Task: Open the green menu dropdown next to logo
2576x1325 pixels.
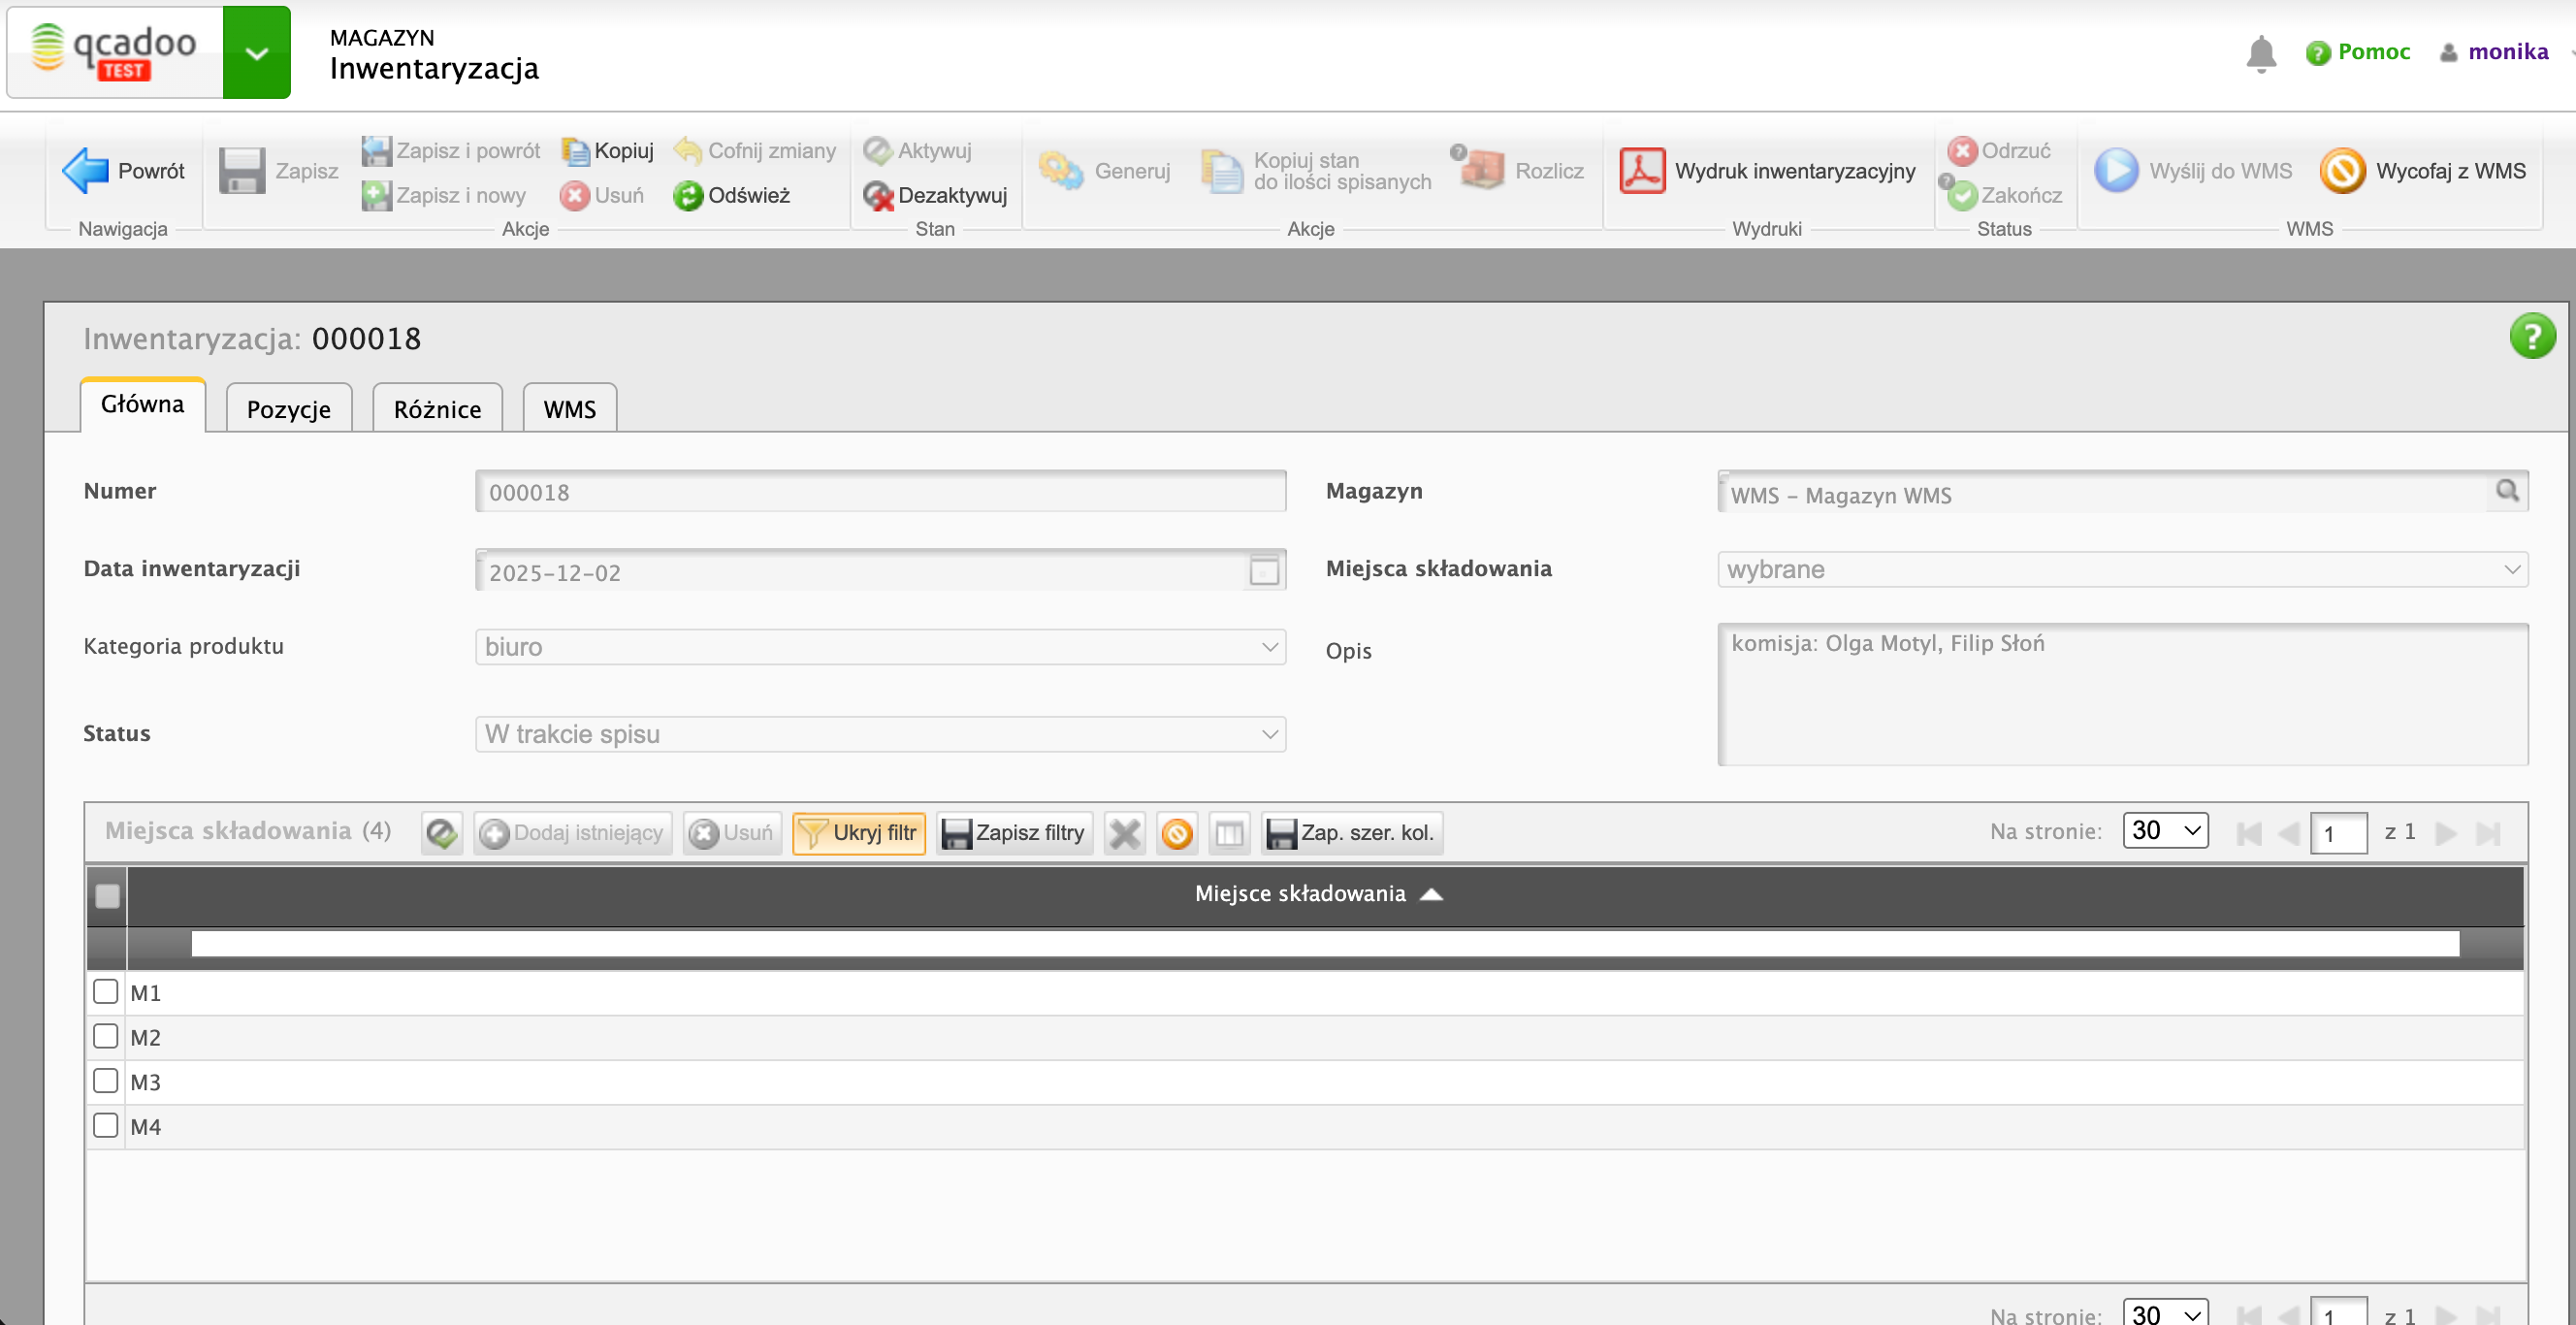Action: pos(257,53)
